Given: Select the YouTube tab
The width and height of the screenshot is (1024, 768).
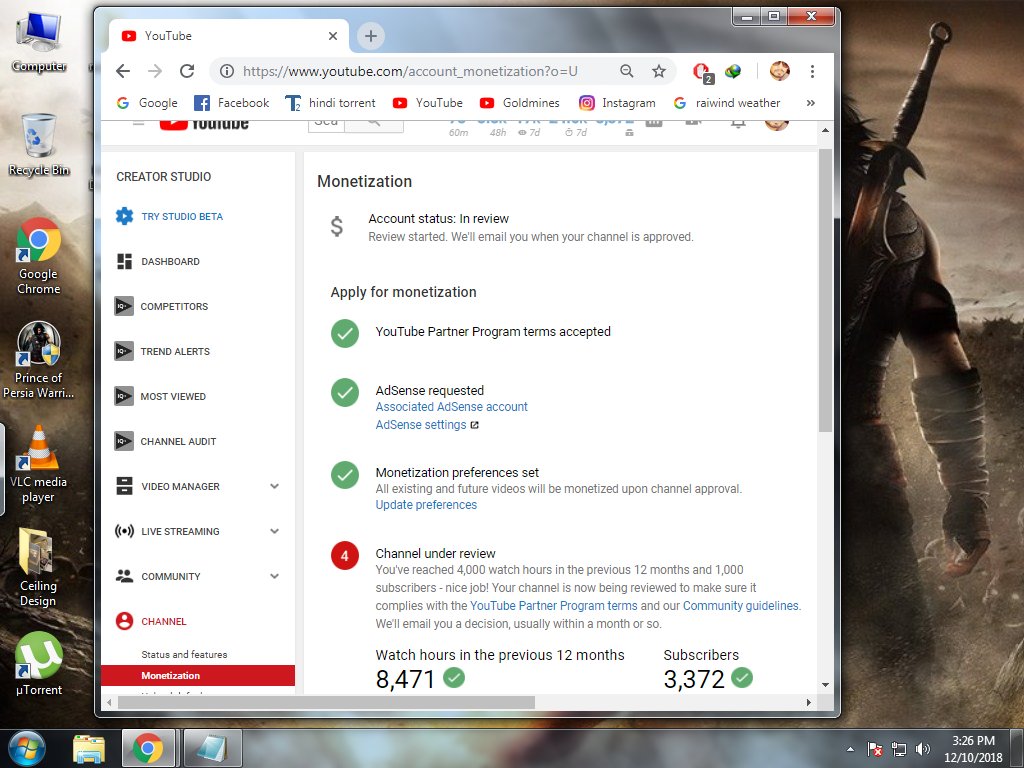Looking at the screenshot, I should coord(229,36).
